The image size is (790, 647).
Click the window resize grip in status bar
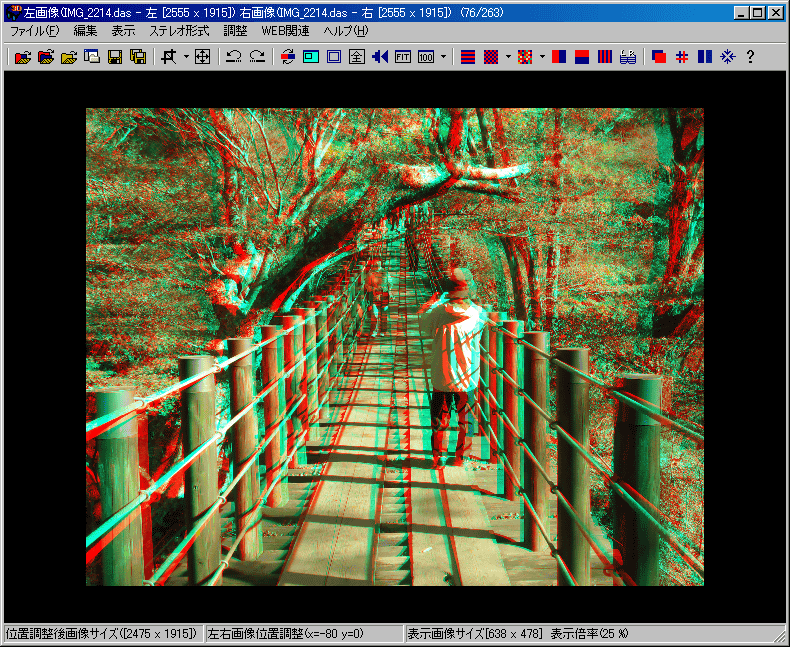click(x=778, y=635)
